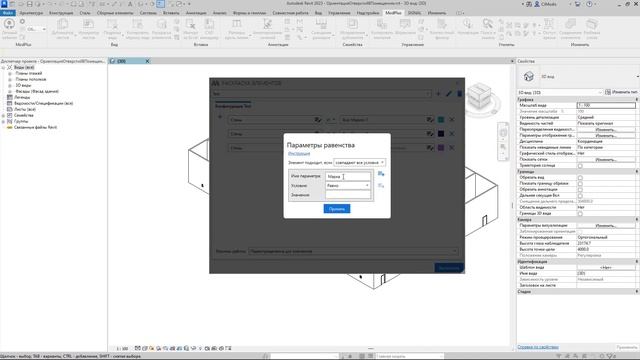The width and height of the screenshot is (640, 360).
Task: Open the configuration name dropdown in main dialog
Action: click(x=321, y=94)
